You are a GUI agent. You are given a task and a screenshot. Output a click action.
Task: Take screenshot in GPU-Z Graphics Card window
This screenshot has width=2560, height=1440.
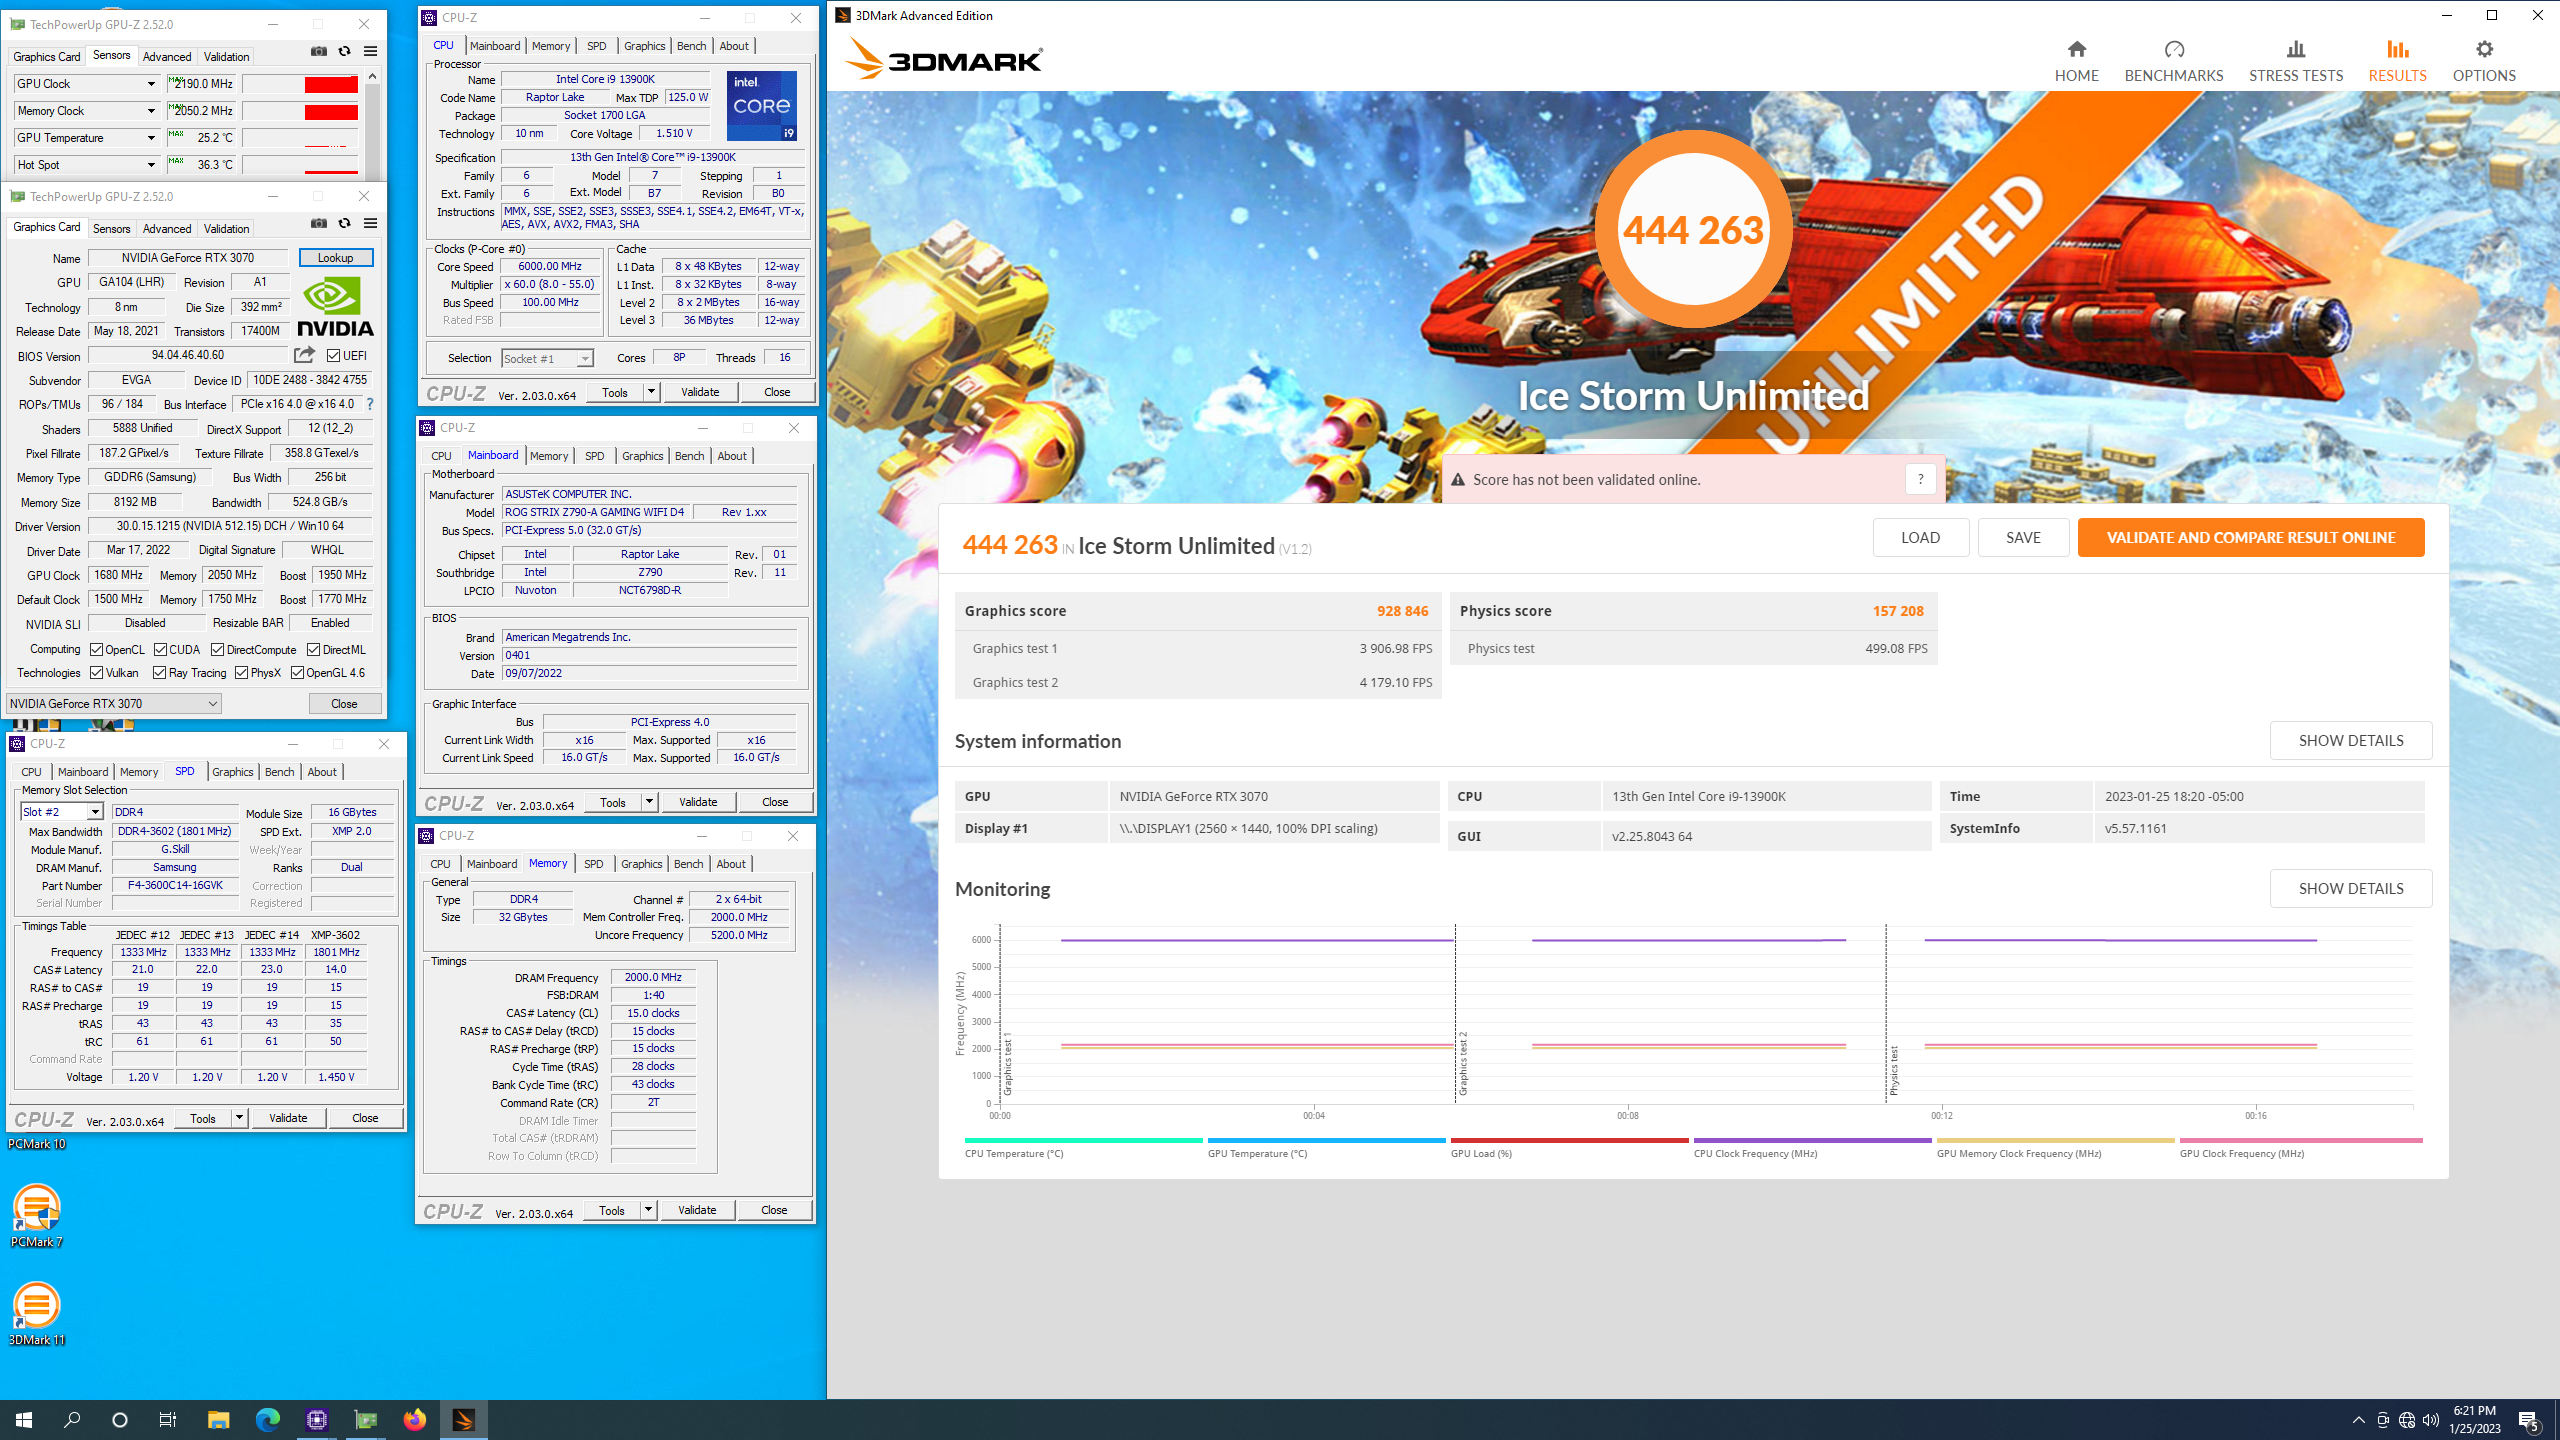[318, 224]
